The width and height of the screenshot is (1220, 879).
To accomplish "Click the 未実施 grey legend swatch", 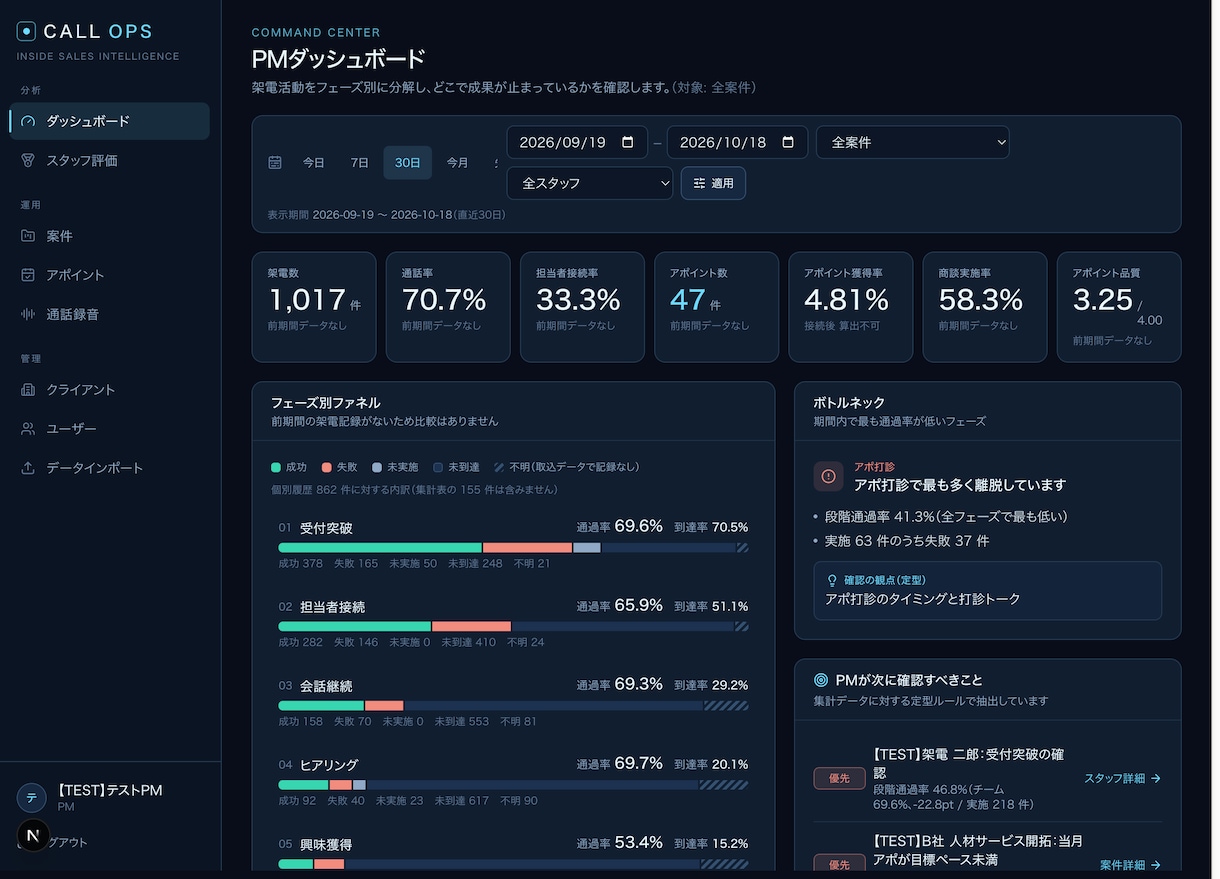I will (376, 467).
